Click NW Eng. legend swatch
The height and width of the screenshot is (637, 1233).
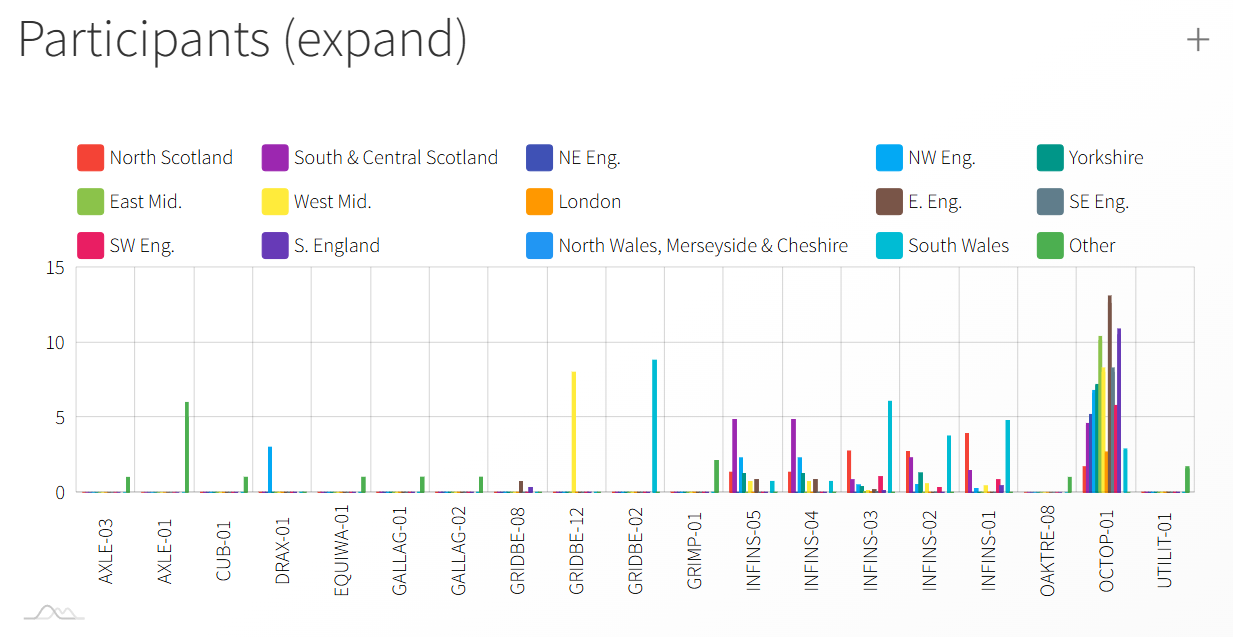889,158
